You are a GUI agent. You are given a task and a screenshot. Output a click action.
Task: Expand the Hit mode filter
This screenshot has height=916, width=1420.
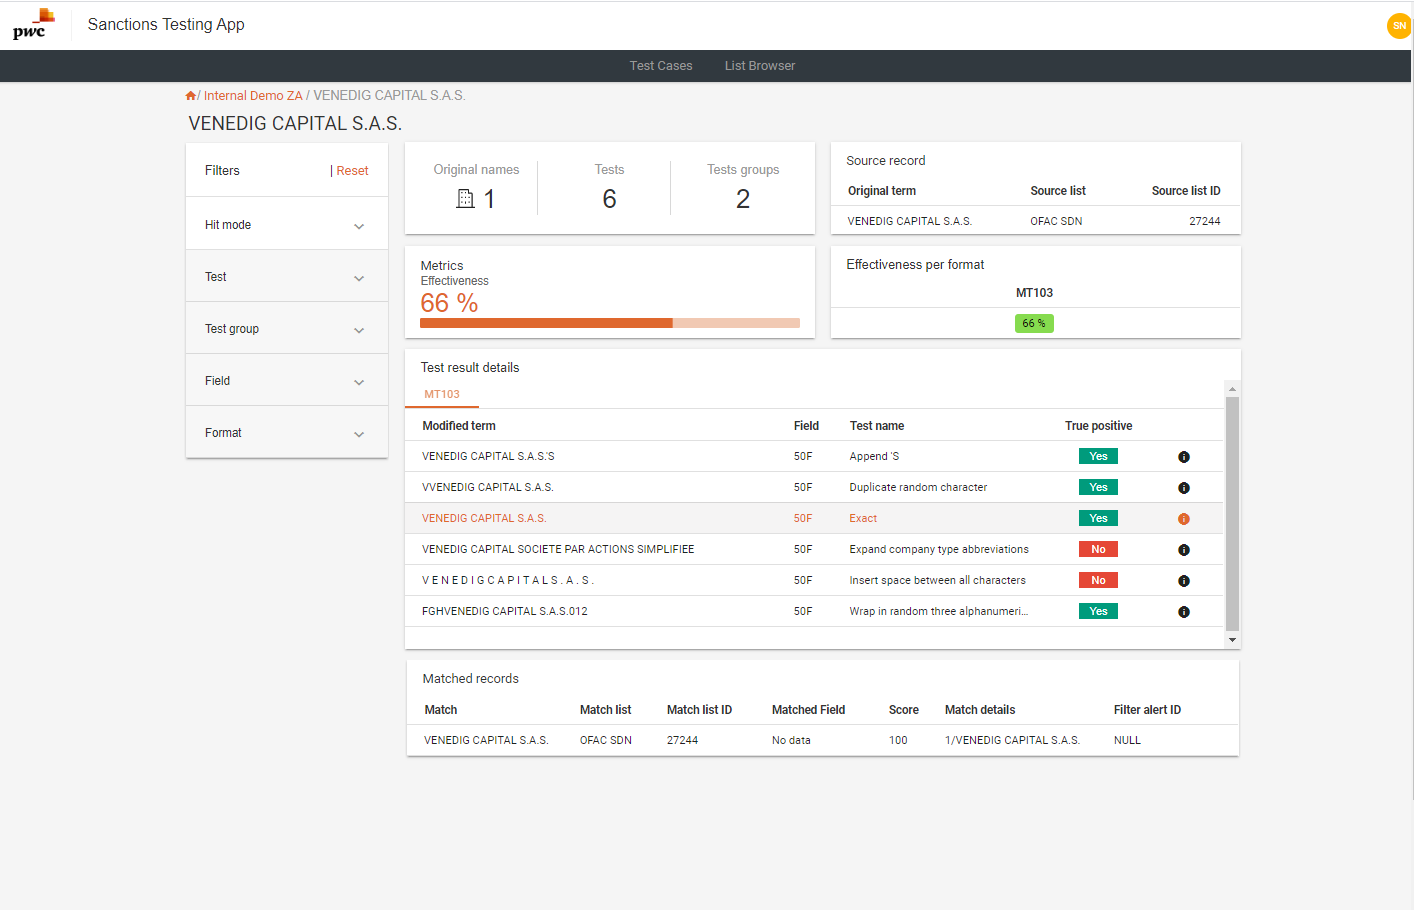tap(358, 226)
